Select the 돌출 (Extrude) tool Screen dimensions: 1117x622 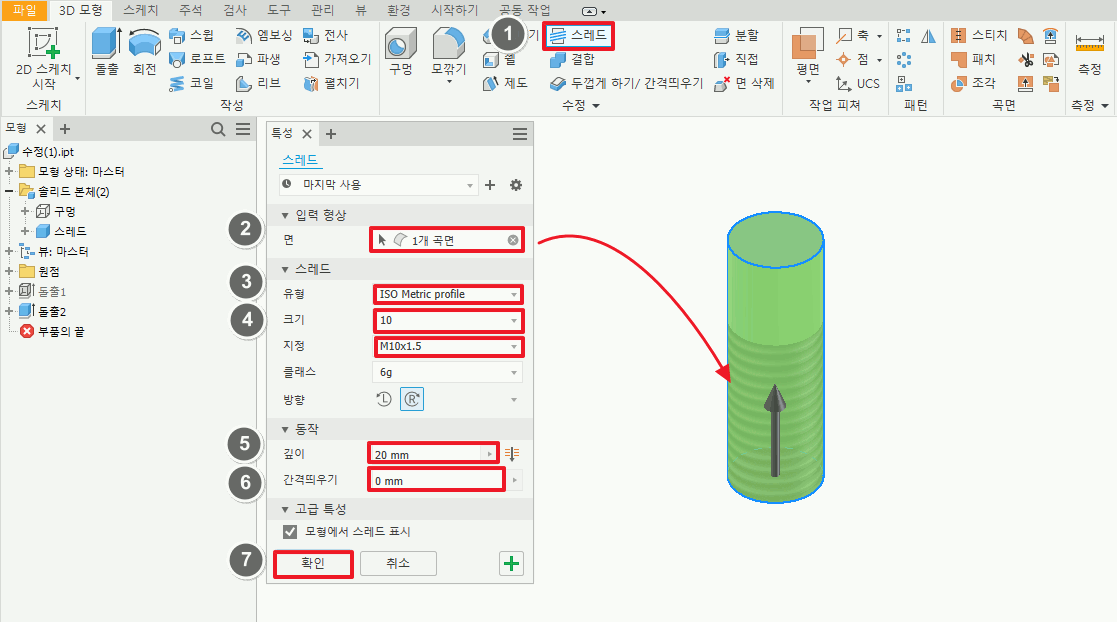click(x=105, y=55)
